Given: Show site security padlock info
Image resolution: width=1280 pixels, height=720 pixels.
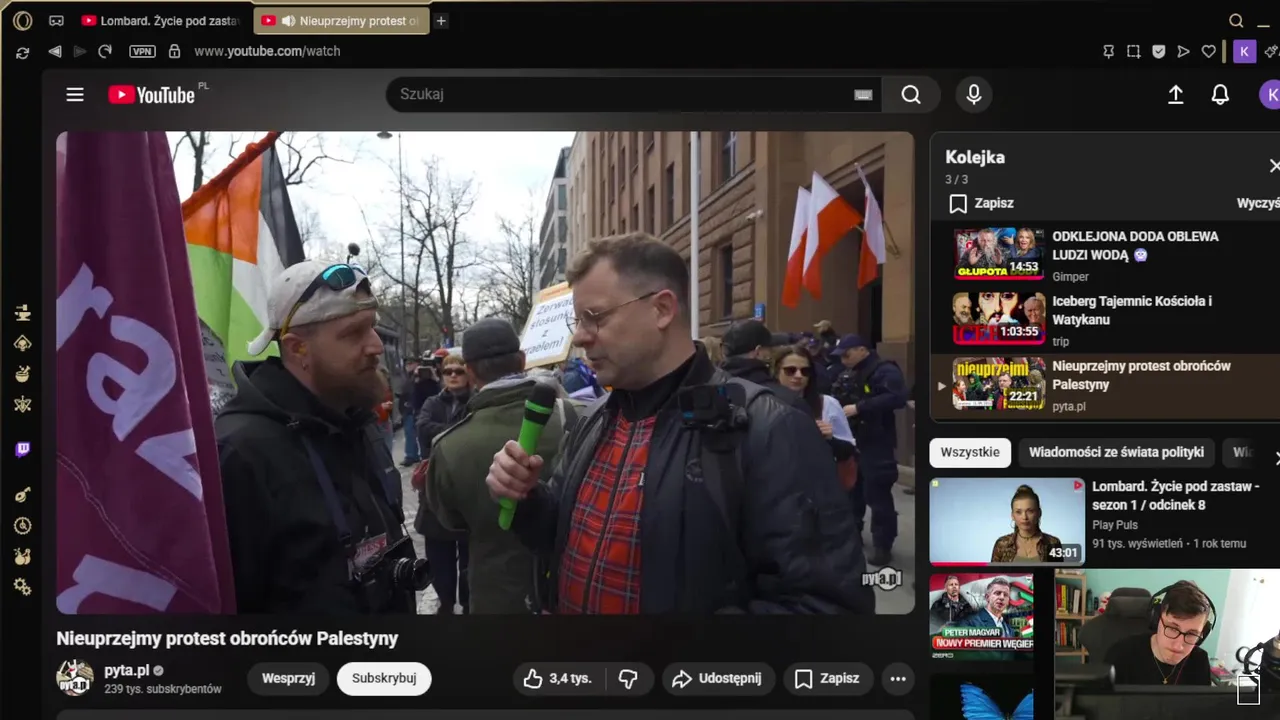Looking at the screenshot, I should 174,51.
